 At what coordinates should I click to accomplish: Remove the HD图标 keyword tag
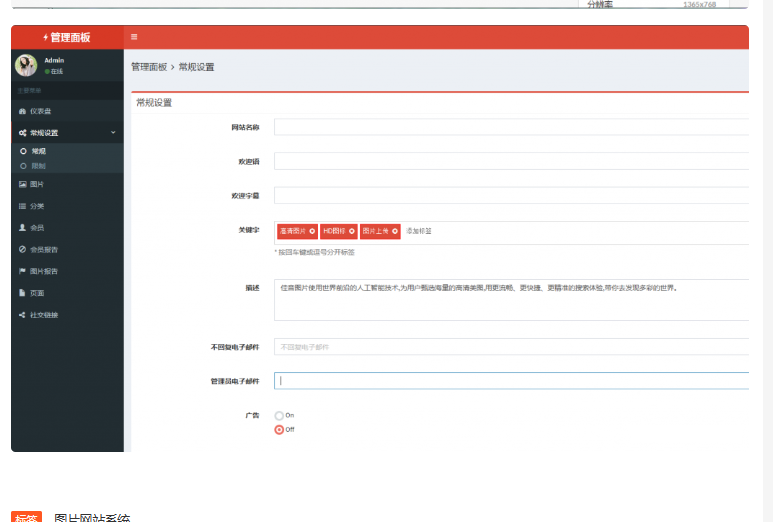click(x=352, y=231)
